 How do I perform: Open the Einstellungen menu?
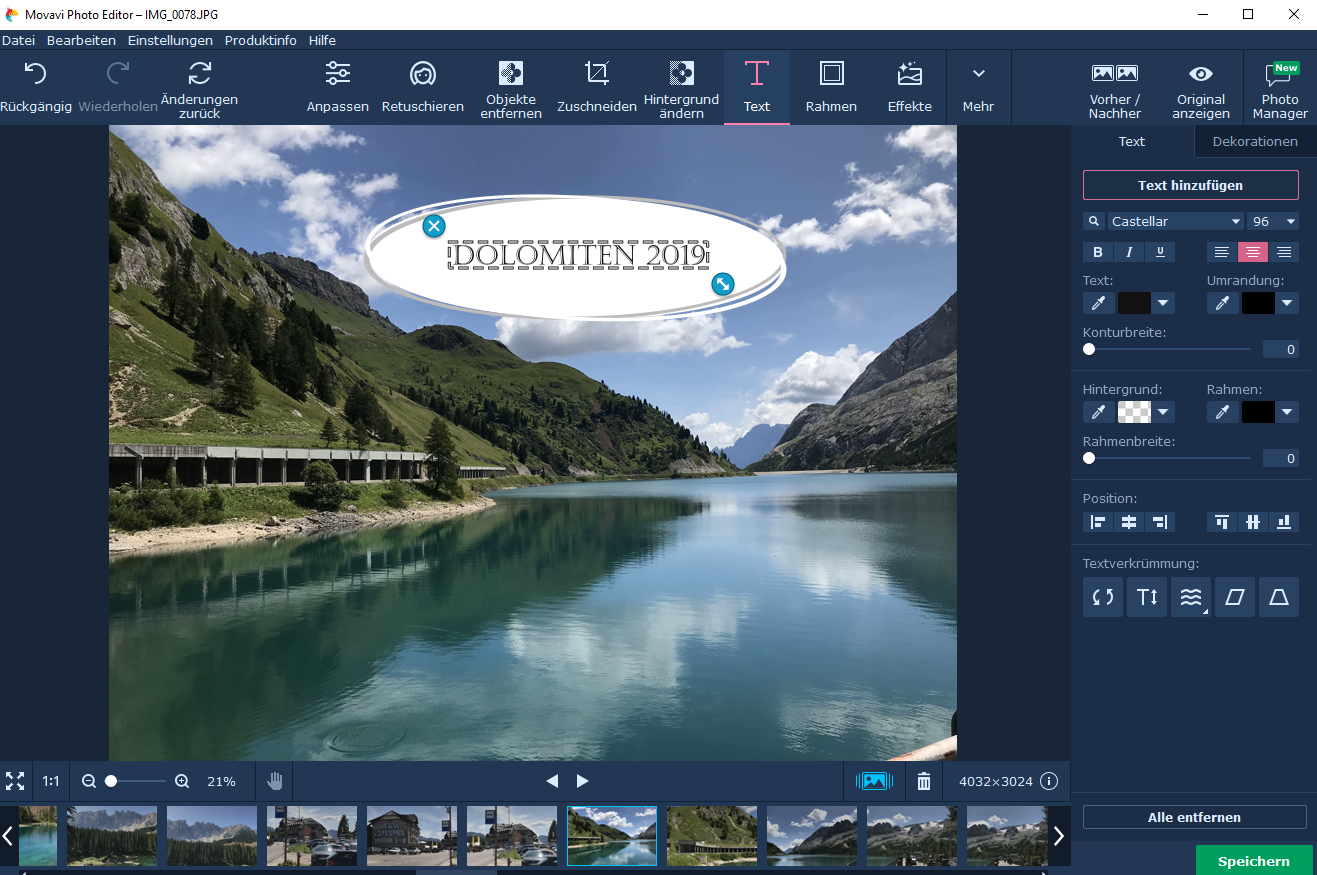[x=170, y=40]
